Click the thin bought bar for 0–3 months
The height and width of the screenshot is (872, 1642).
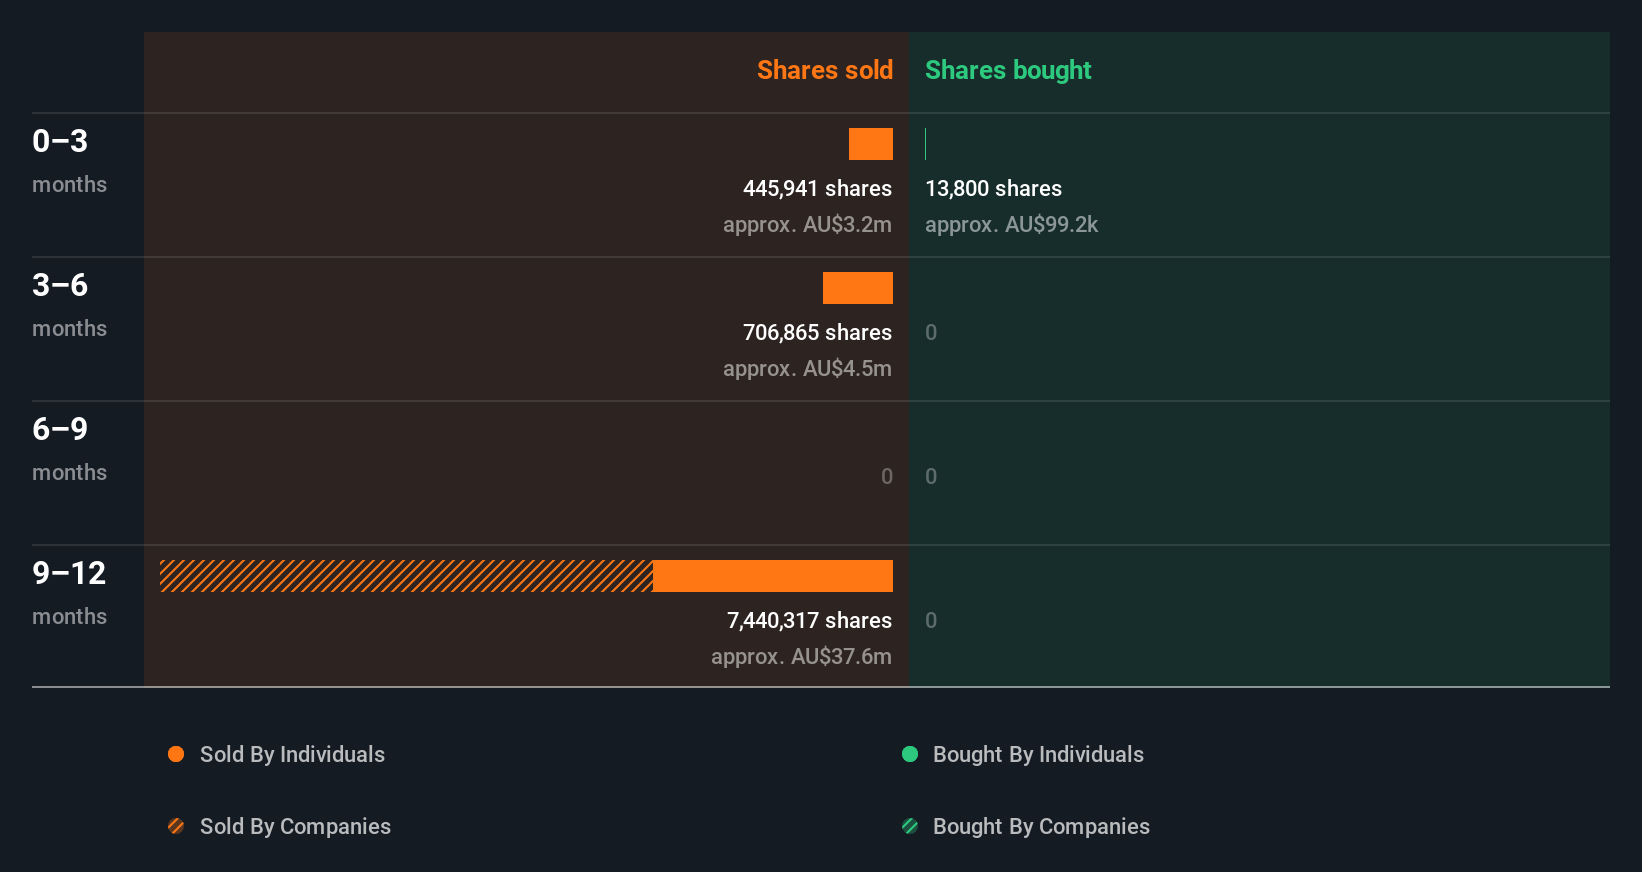click(926, 144)
